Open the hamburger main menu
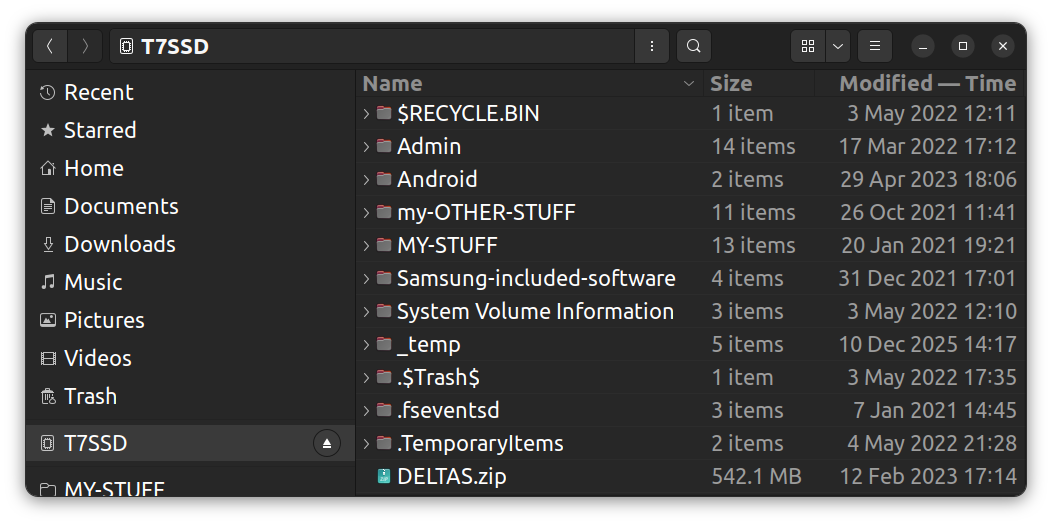The width and height of the screenshot is (1052, 525). point(874,46)
